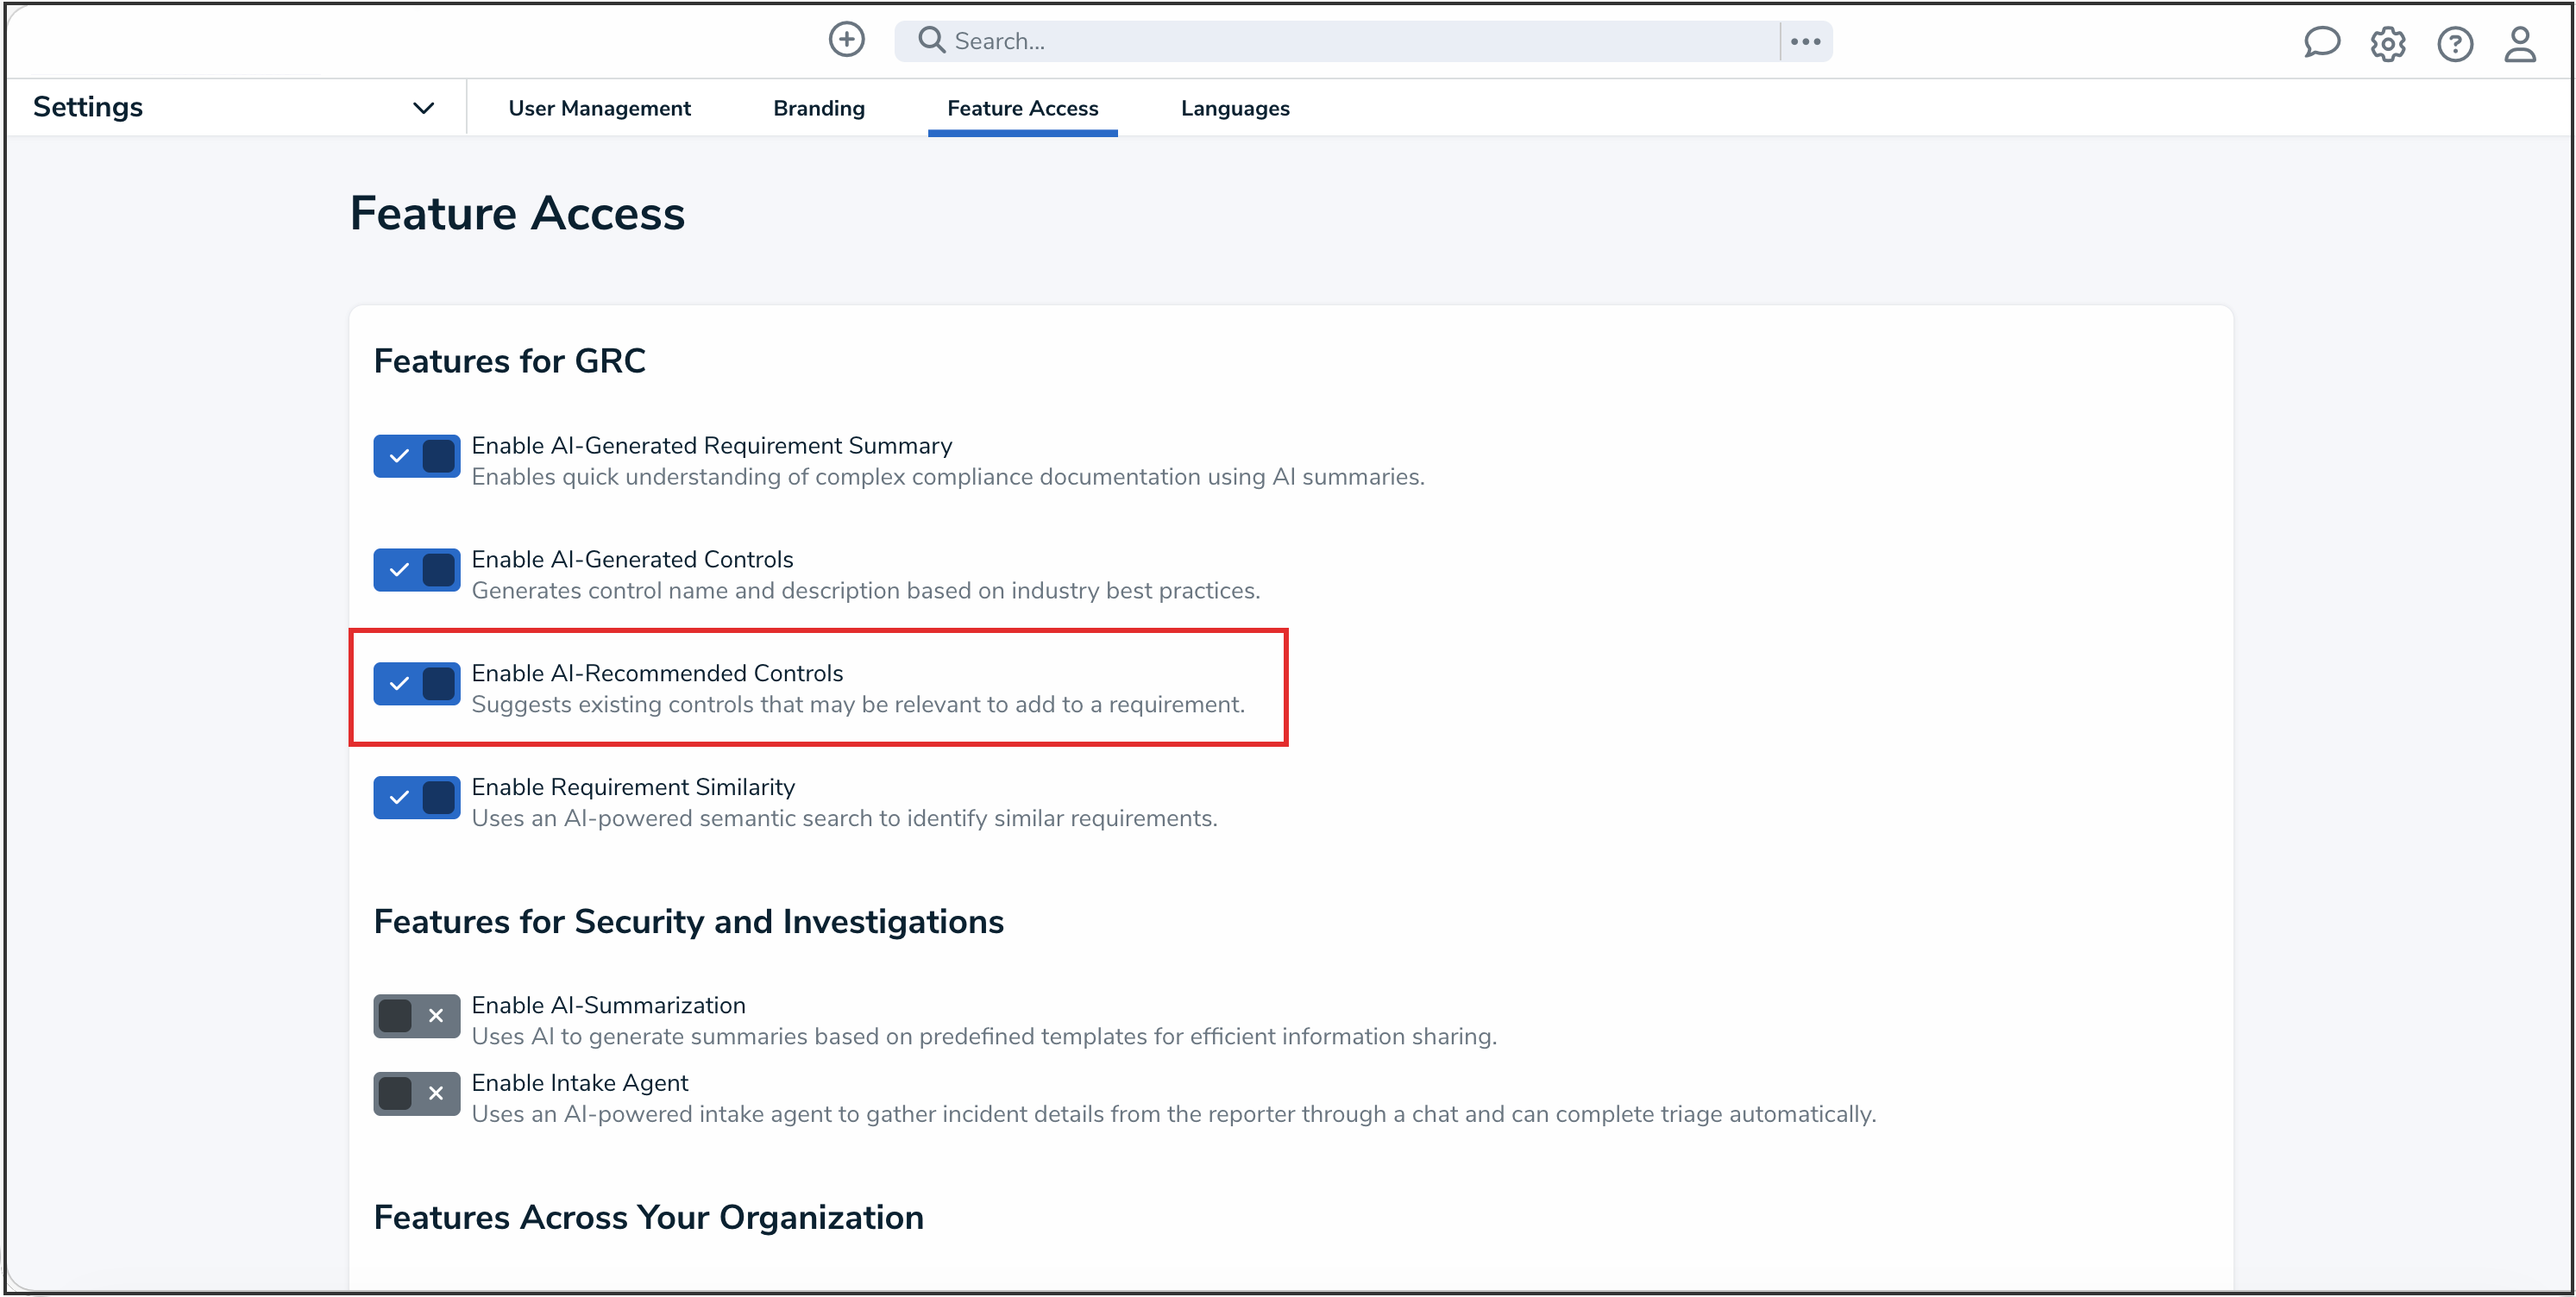Open the ellipsis menu beside search
The width and height of the screenshot is (2576, 1297).
1806,41
